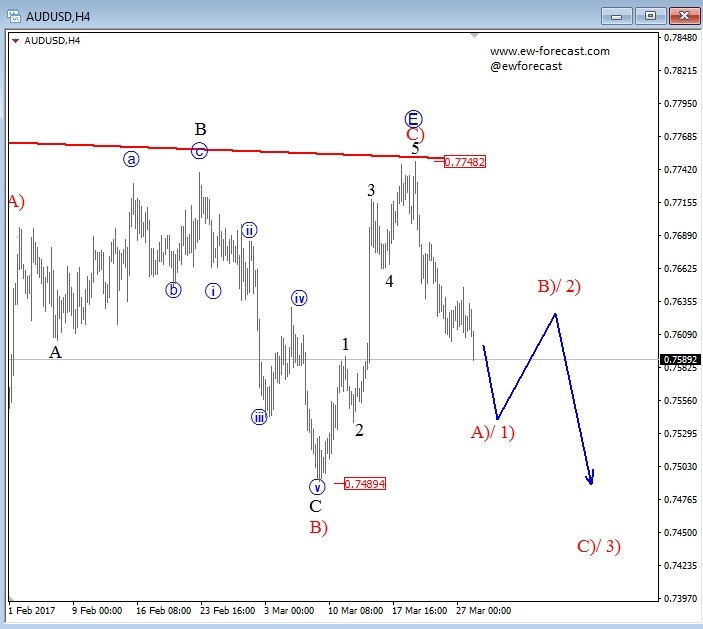This screenshot has height=629, width=703.
Task: Click the @ewforecast text label
Action: tap(526, 66)
